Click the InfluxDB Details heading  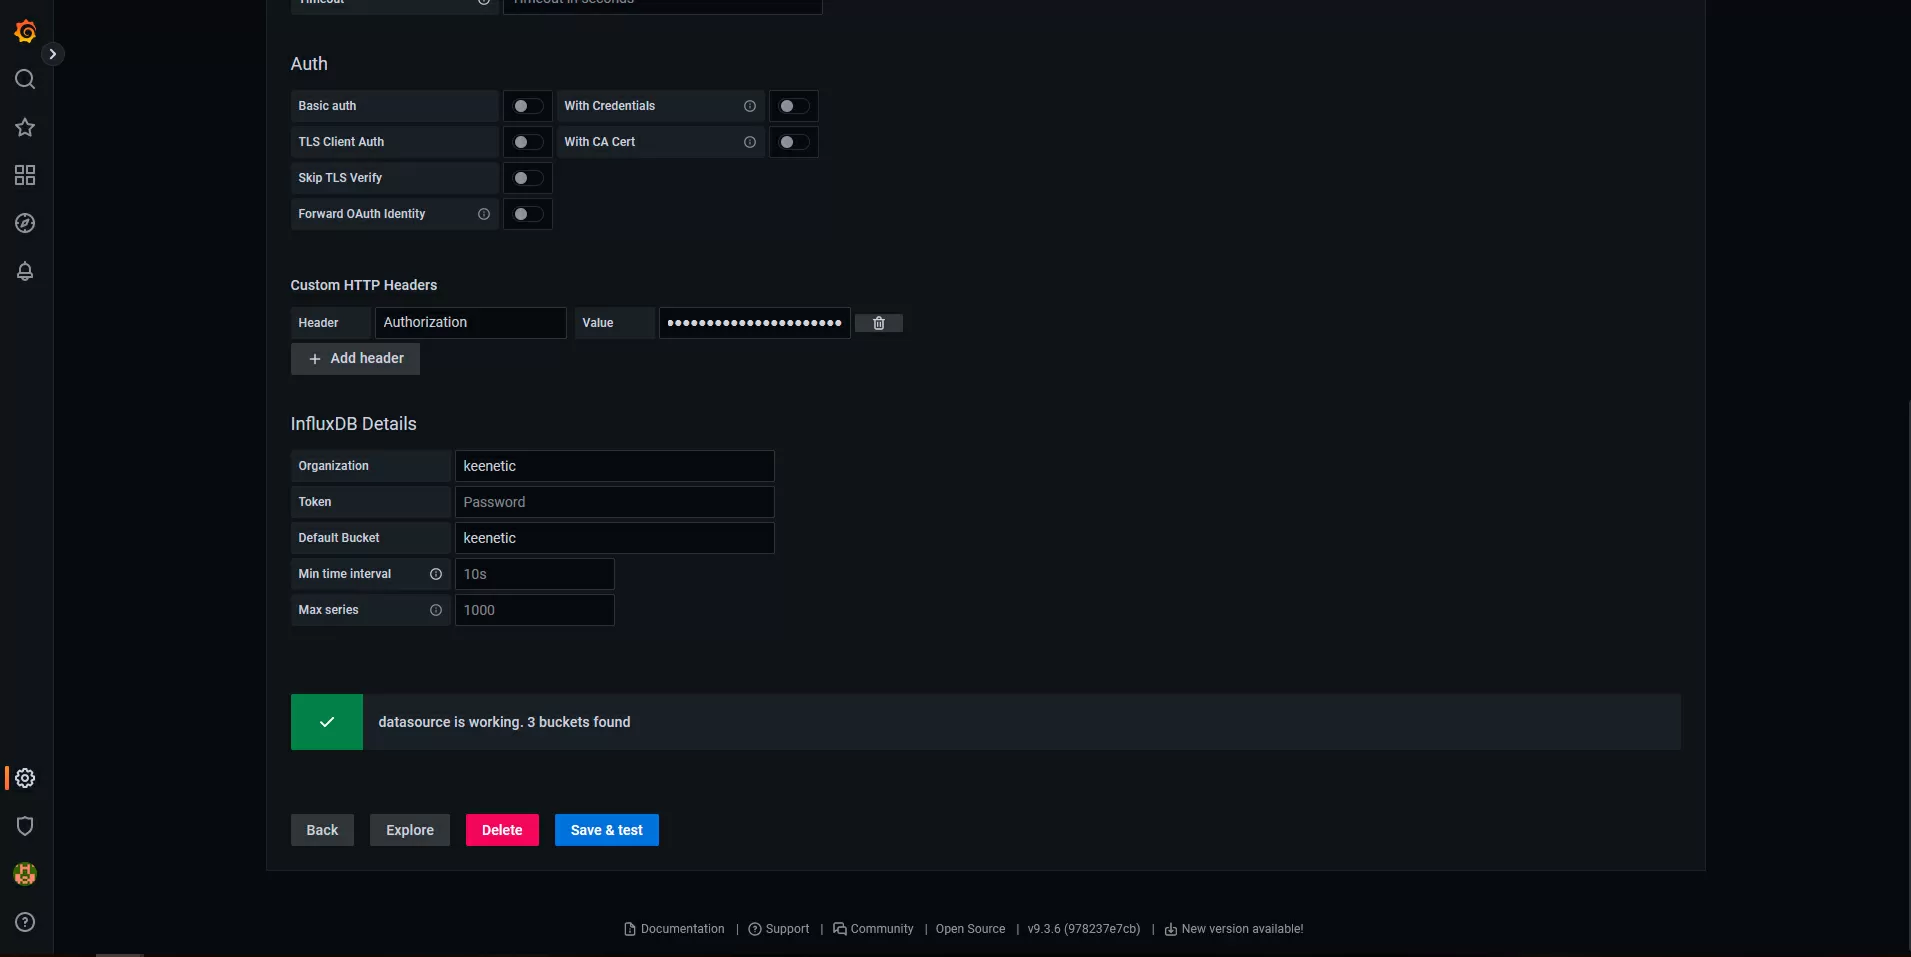353,424
